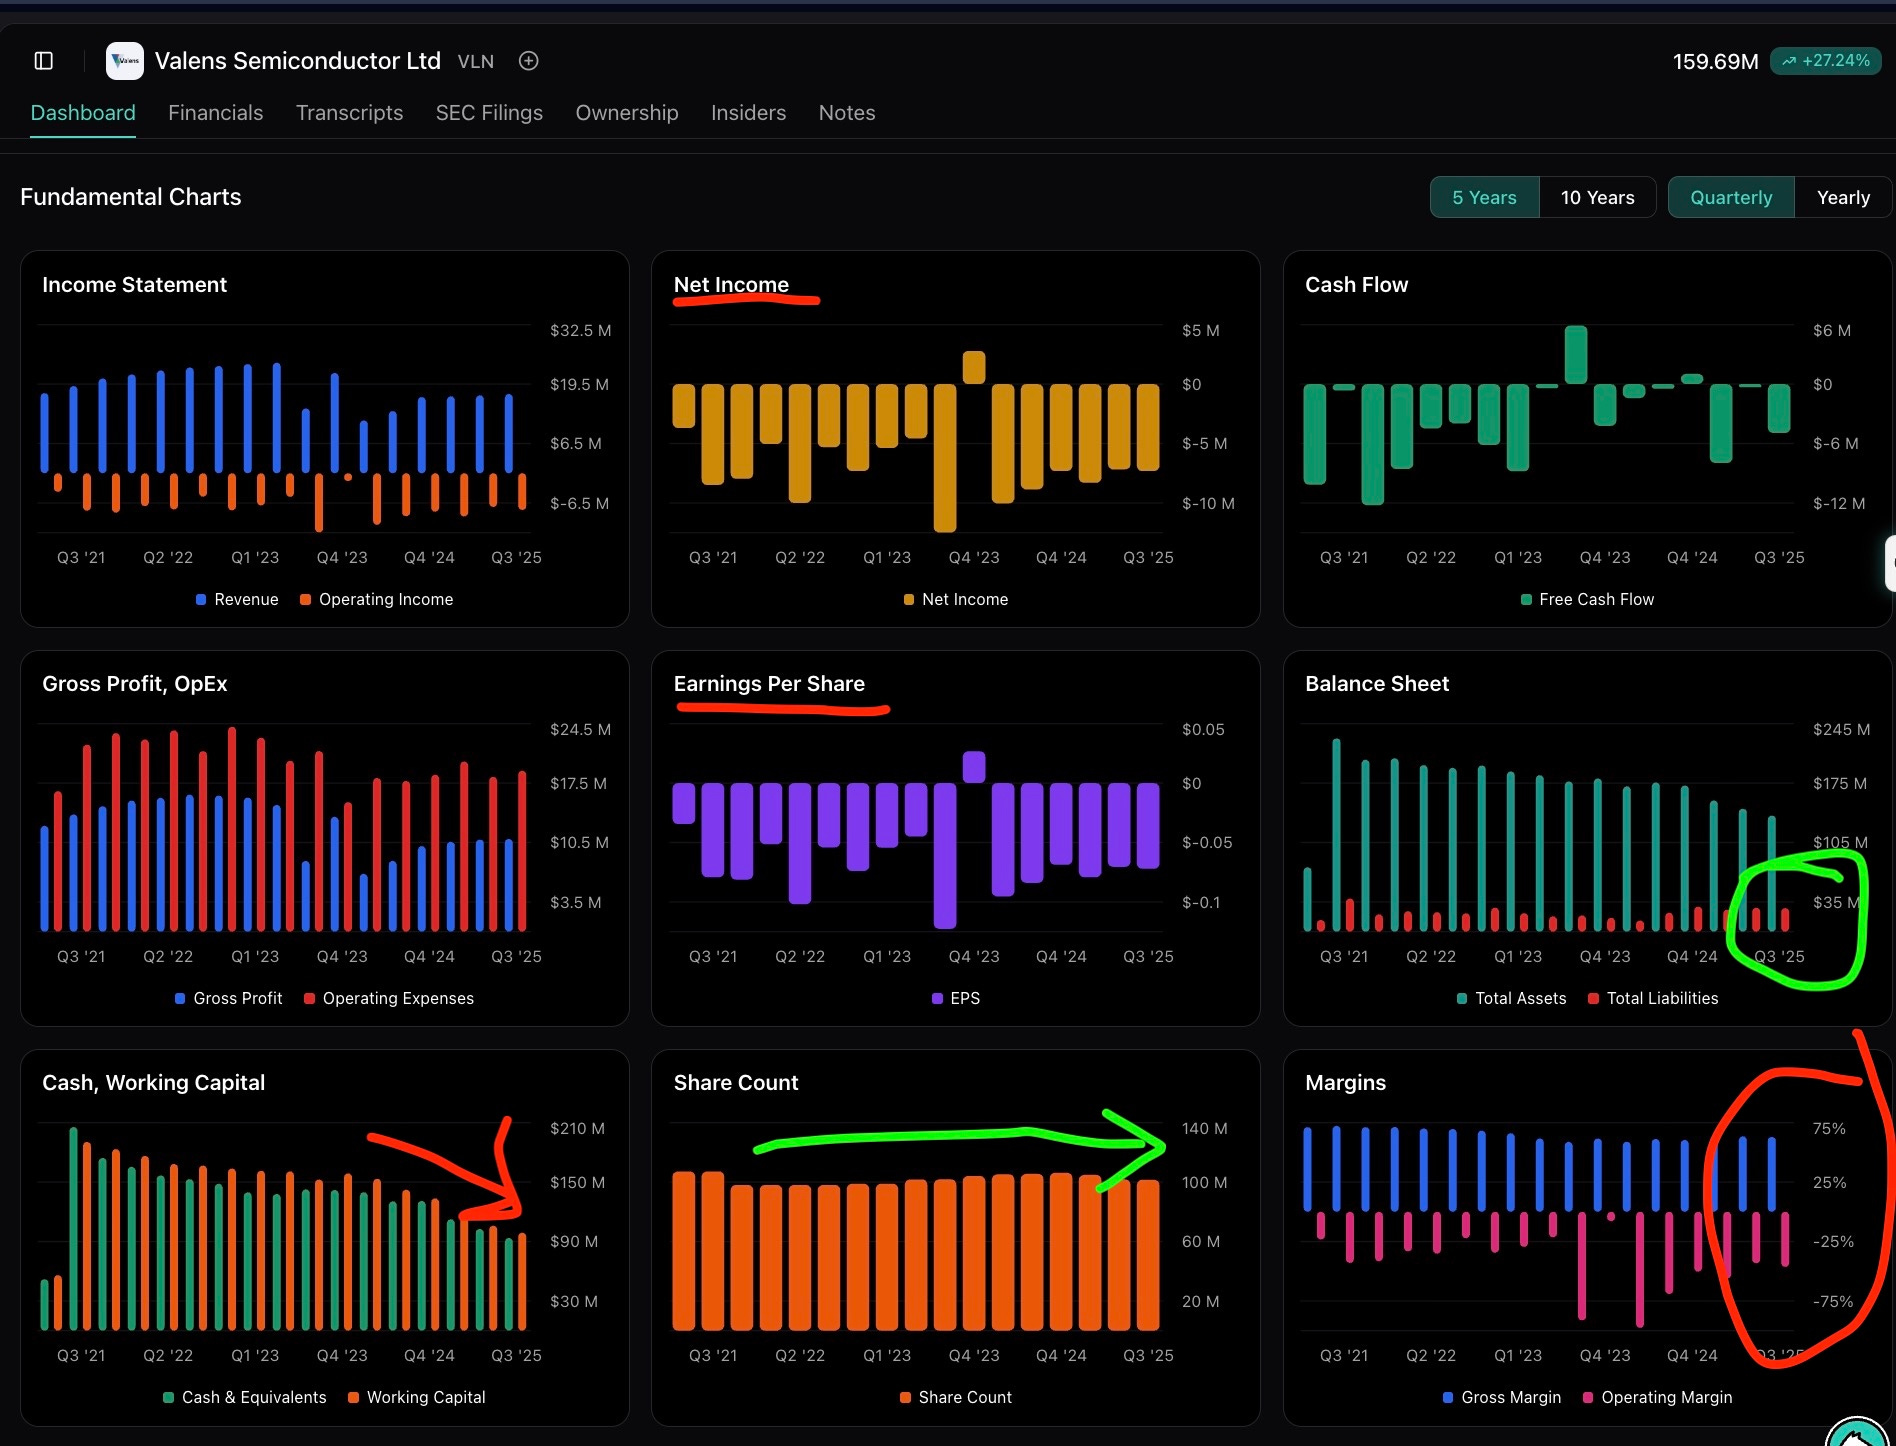
Task: Add VLN to watchlist with plus icon
Action: (x=529, y=61)
